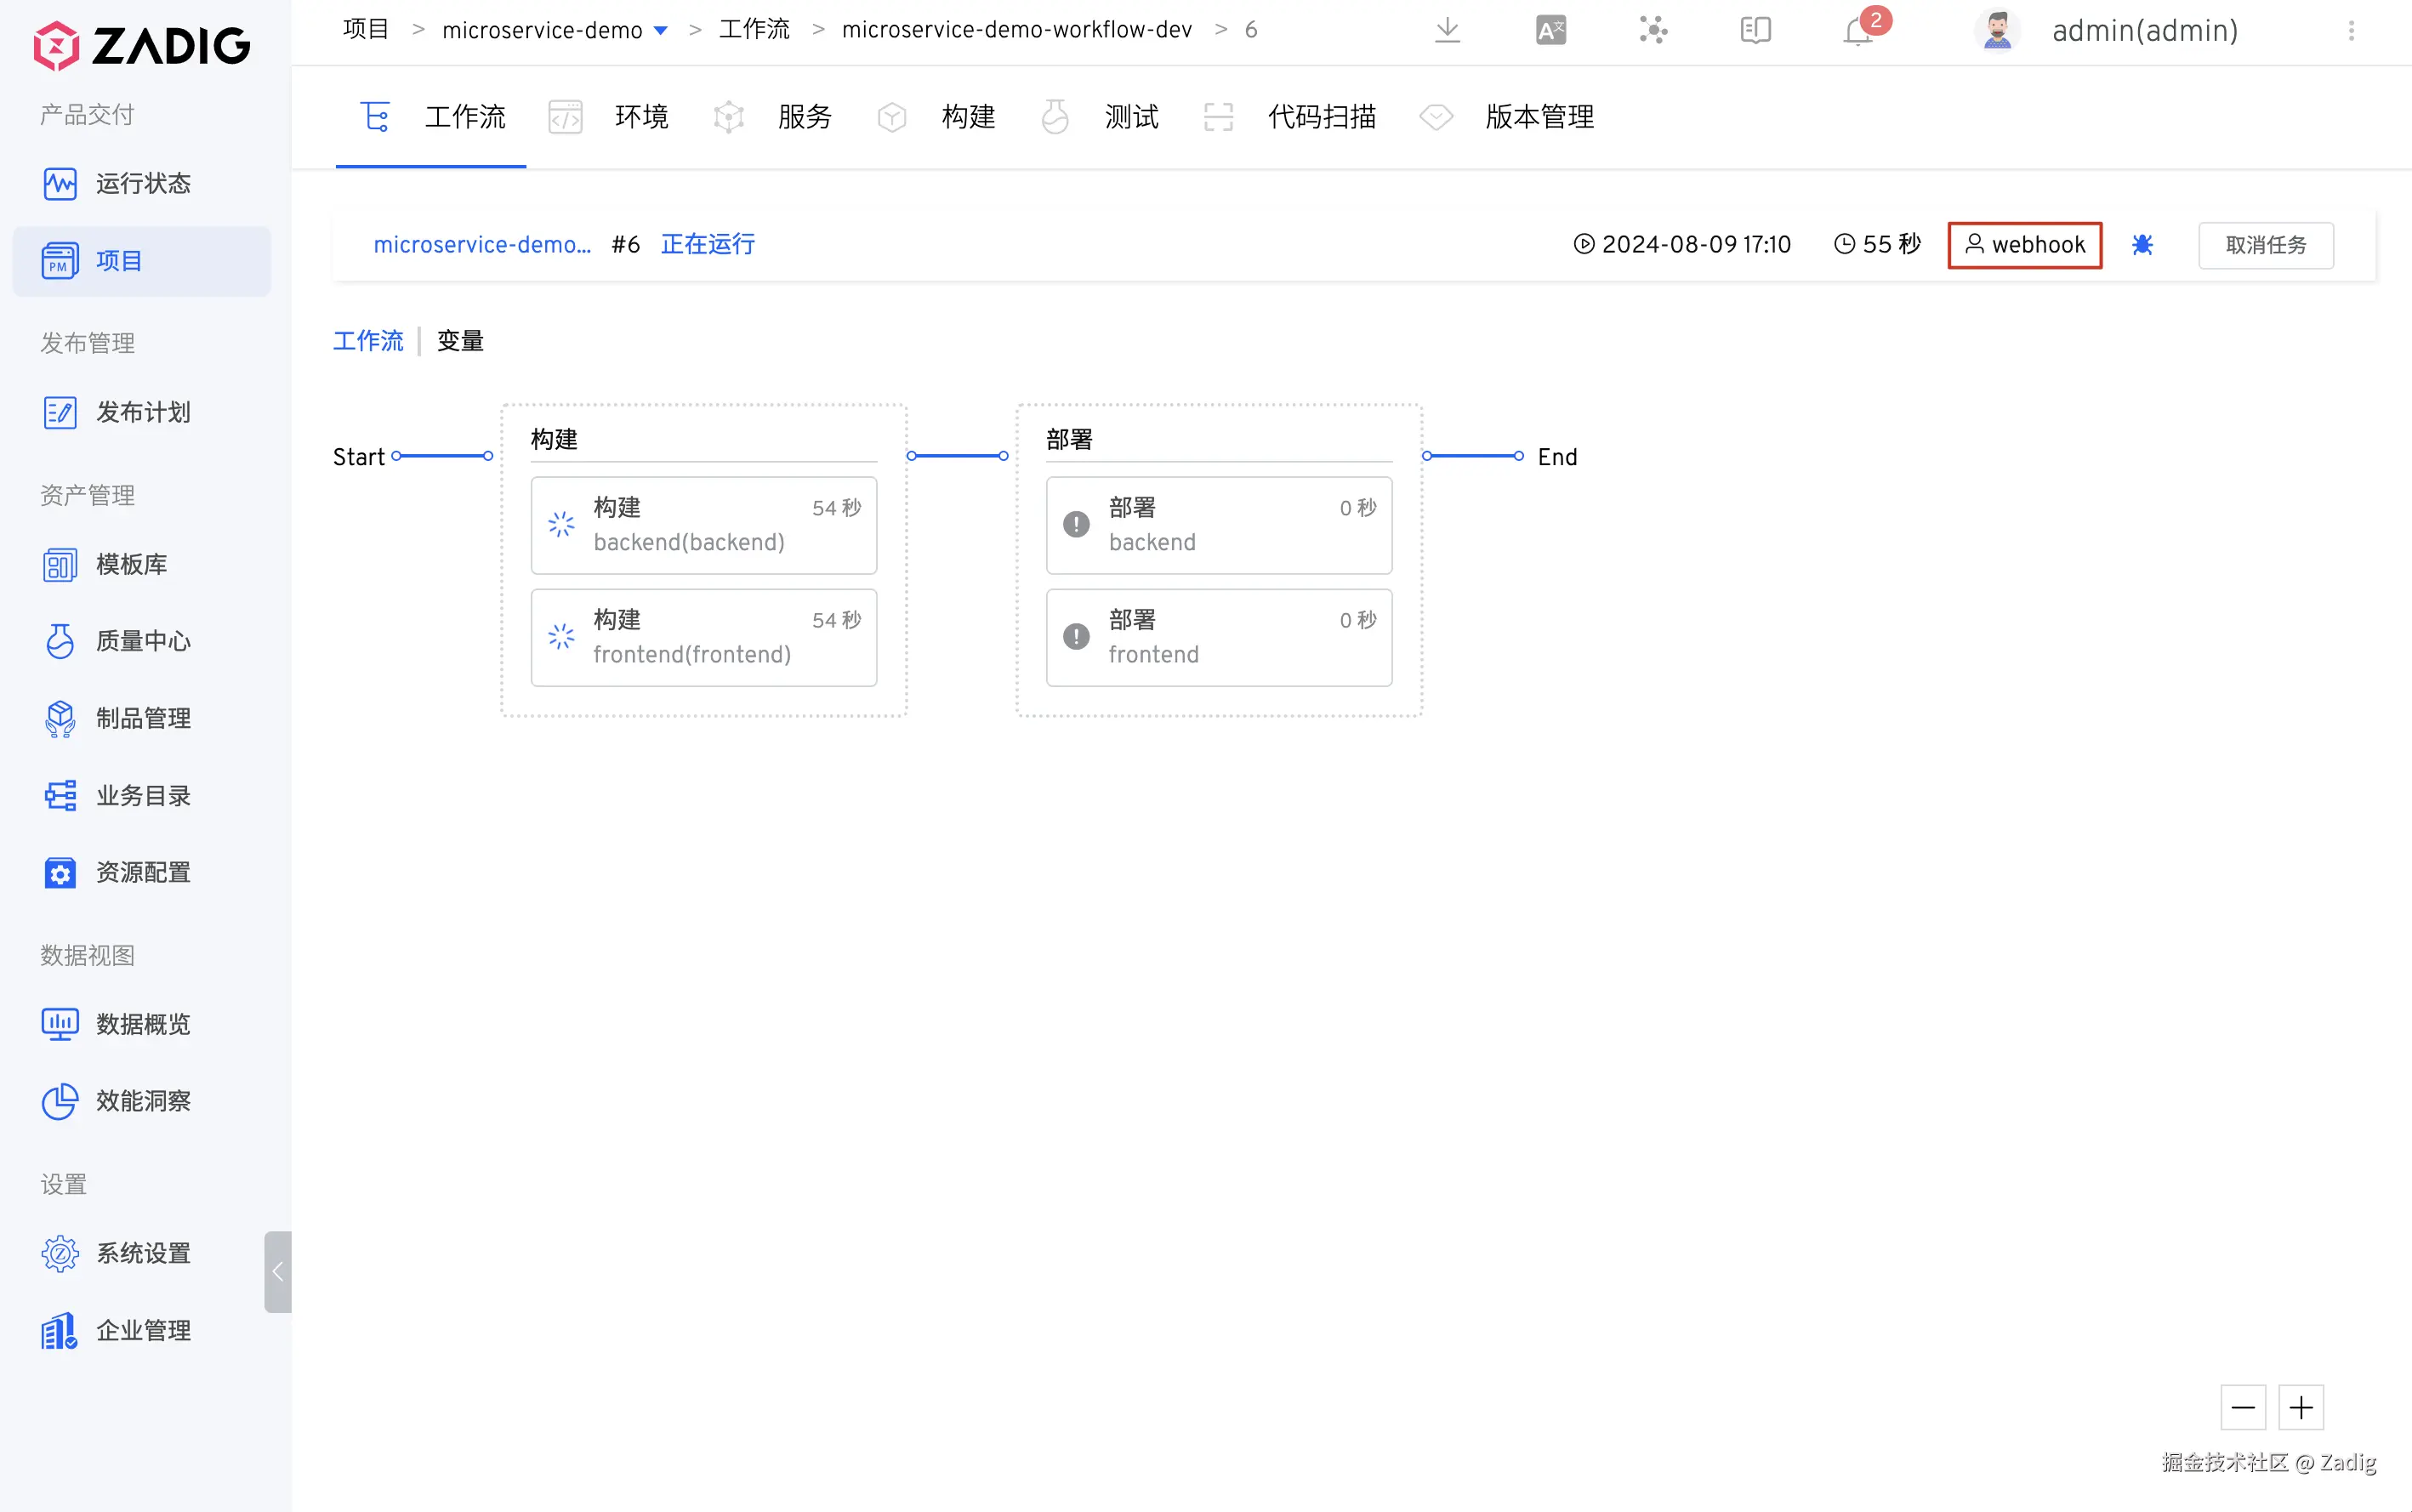2412x1512 pixels.
Task: Collapse the left sidebar with chevron handle
Action: [x=278, y=1271]
